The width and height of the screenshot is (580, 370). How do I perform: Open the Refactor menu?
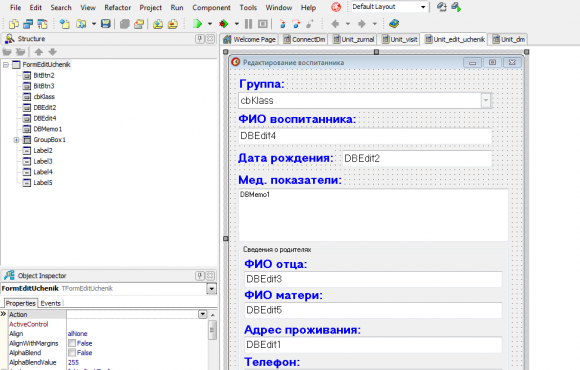118,7
